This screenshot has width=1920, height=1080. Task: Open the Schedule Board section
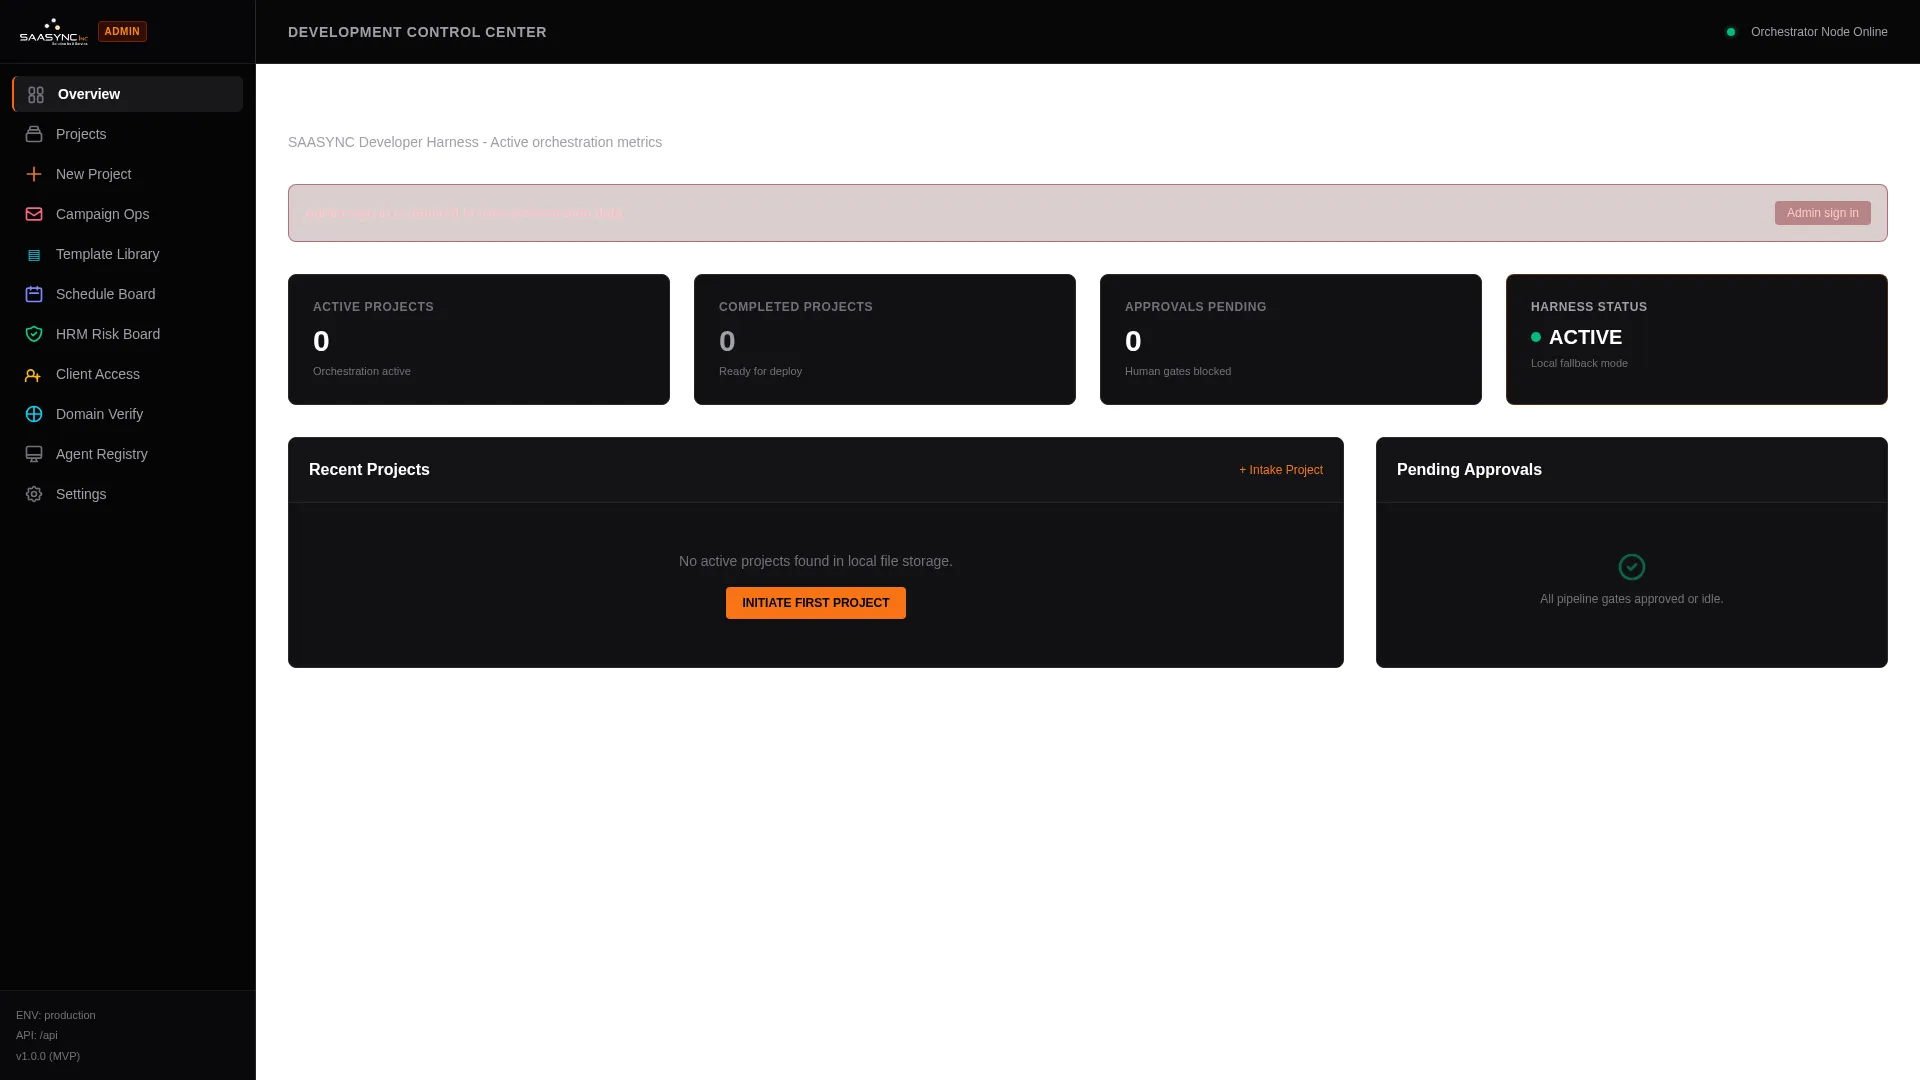coord(128,294)
